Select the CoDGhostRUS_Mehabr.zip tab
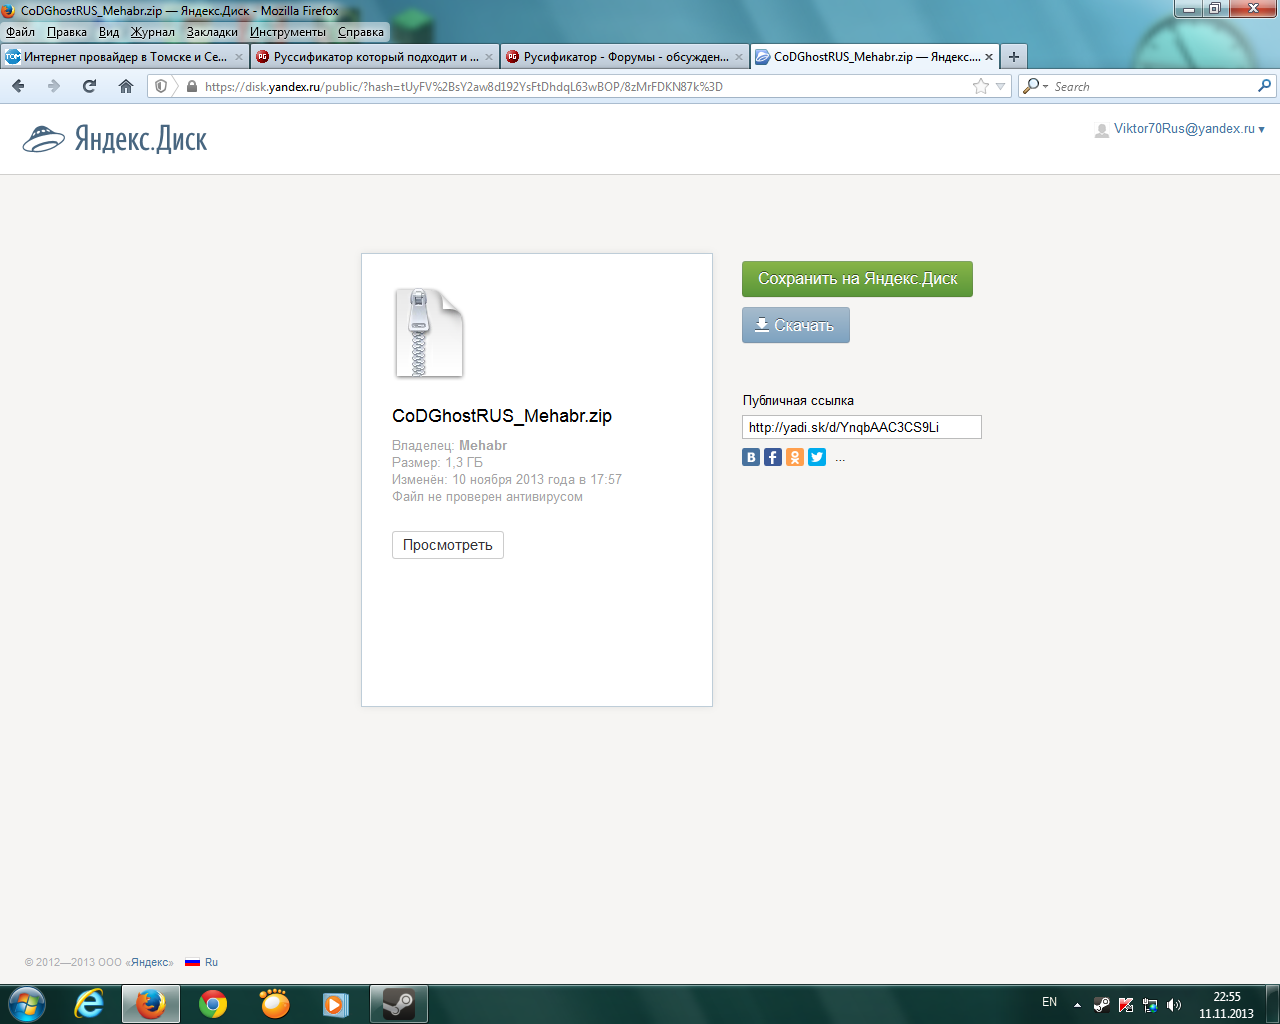This screenshot has height=1024, width=1280. pyautogui.click(x=875, y=57)
